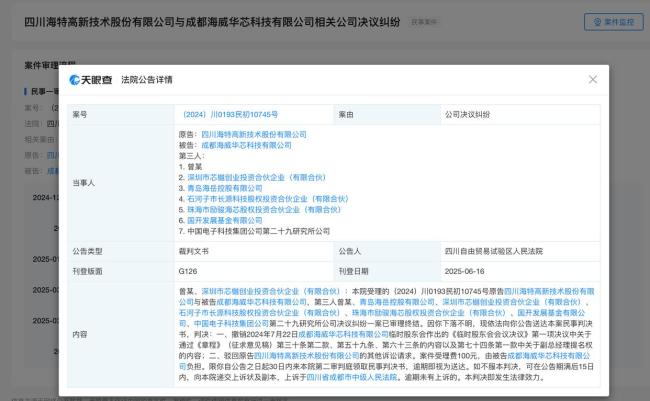The image size is (650, 401).
Task: Click the 法院公告详情 dialog title
Action: point(147,80)
